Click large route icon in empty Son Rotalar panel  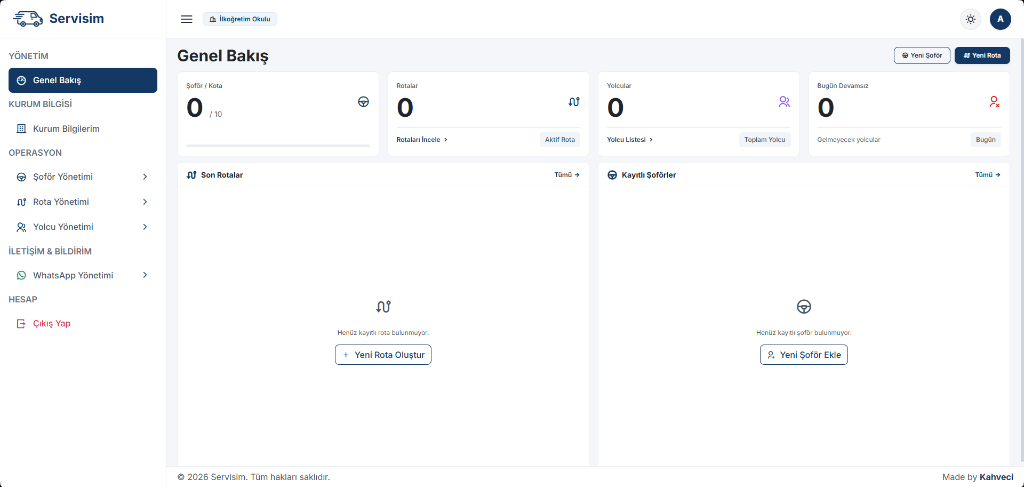[383, 306]
